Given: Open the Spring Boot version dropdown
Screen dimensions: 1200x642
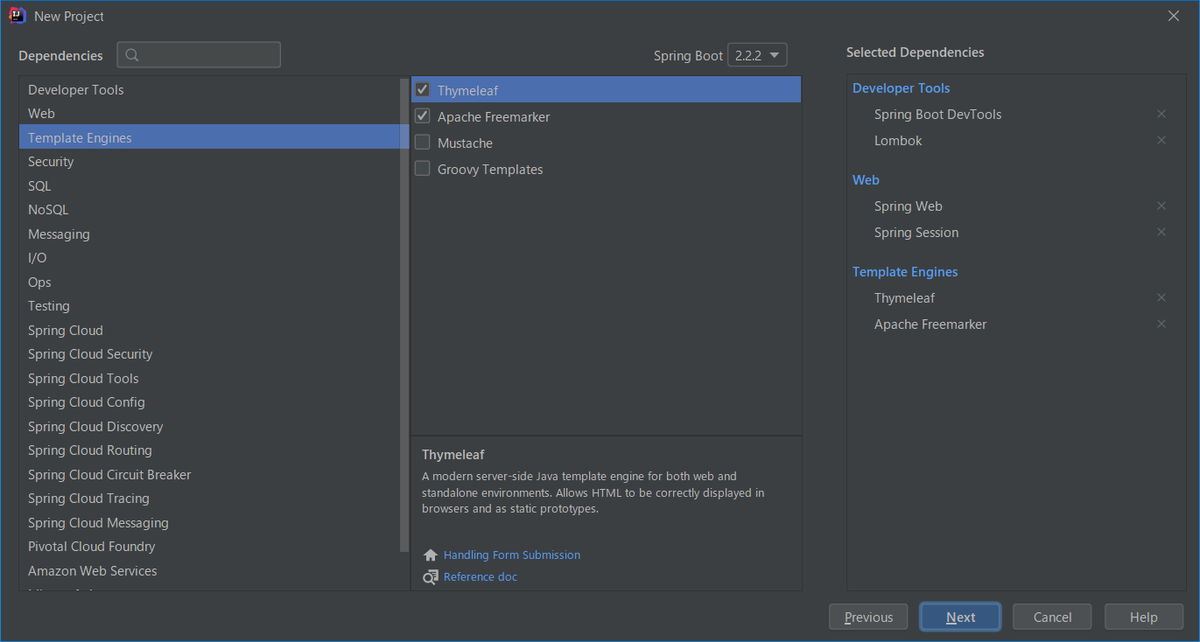Looking at the screenshot, I should click(757, 56).
